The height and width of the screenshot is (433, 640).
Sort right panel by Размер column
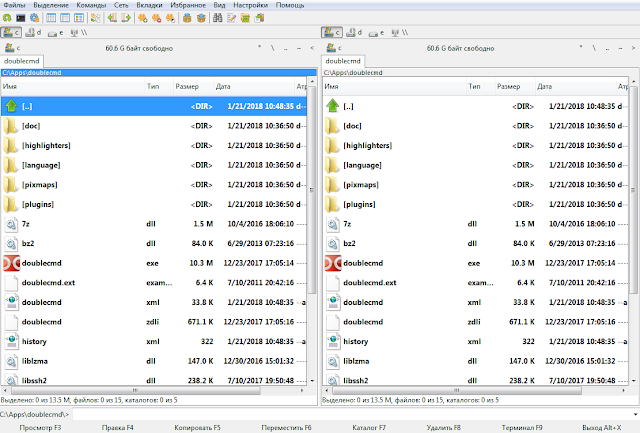514,87
